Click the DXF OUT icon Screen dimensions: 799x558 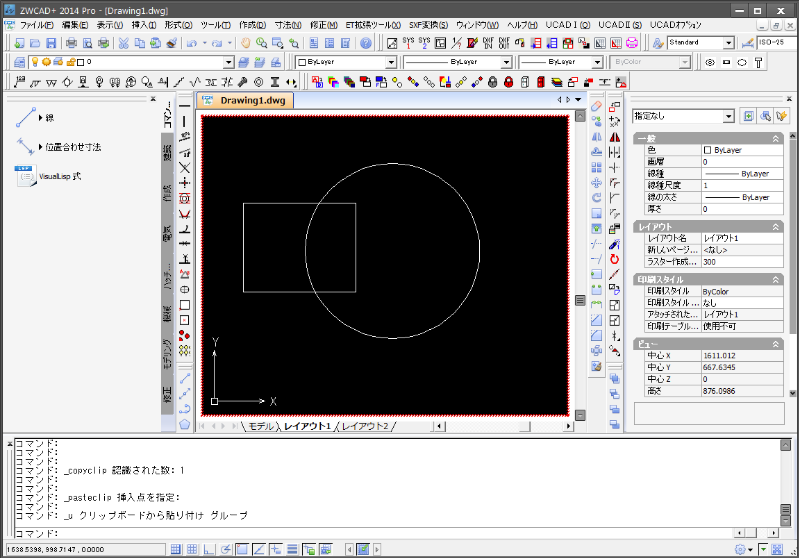tap(504, 43)
